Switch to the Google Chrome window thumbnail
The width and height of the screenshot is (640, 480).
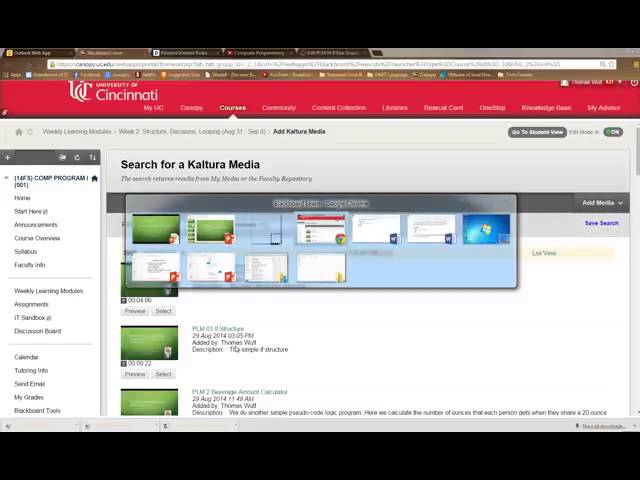tap(321, 229)
